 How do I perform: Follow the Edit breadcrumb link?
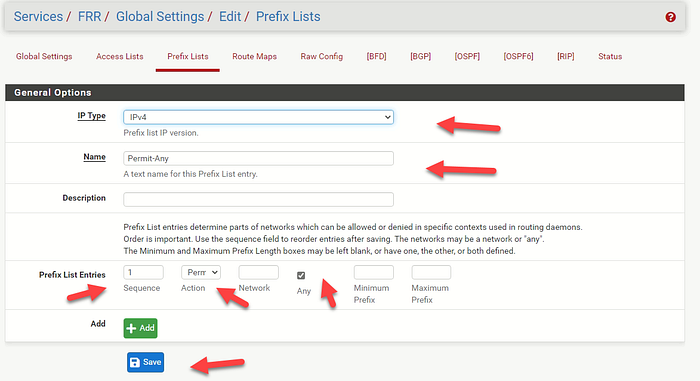(x=230, y=17)
